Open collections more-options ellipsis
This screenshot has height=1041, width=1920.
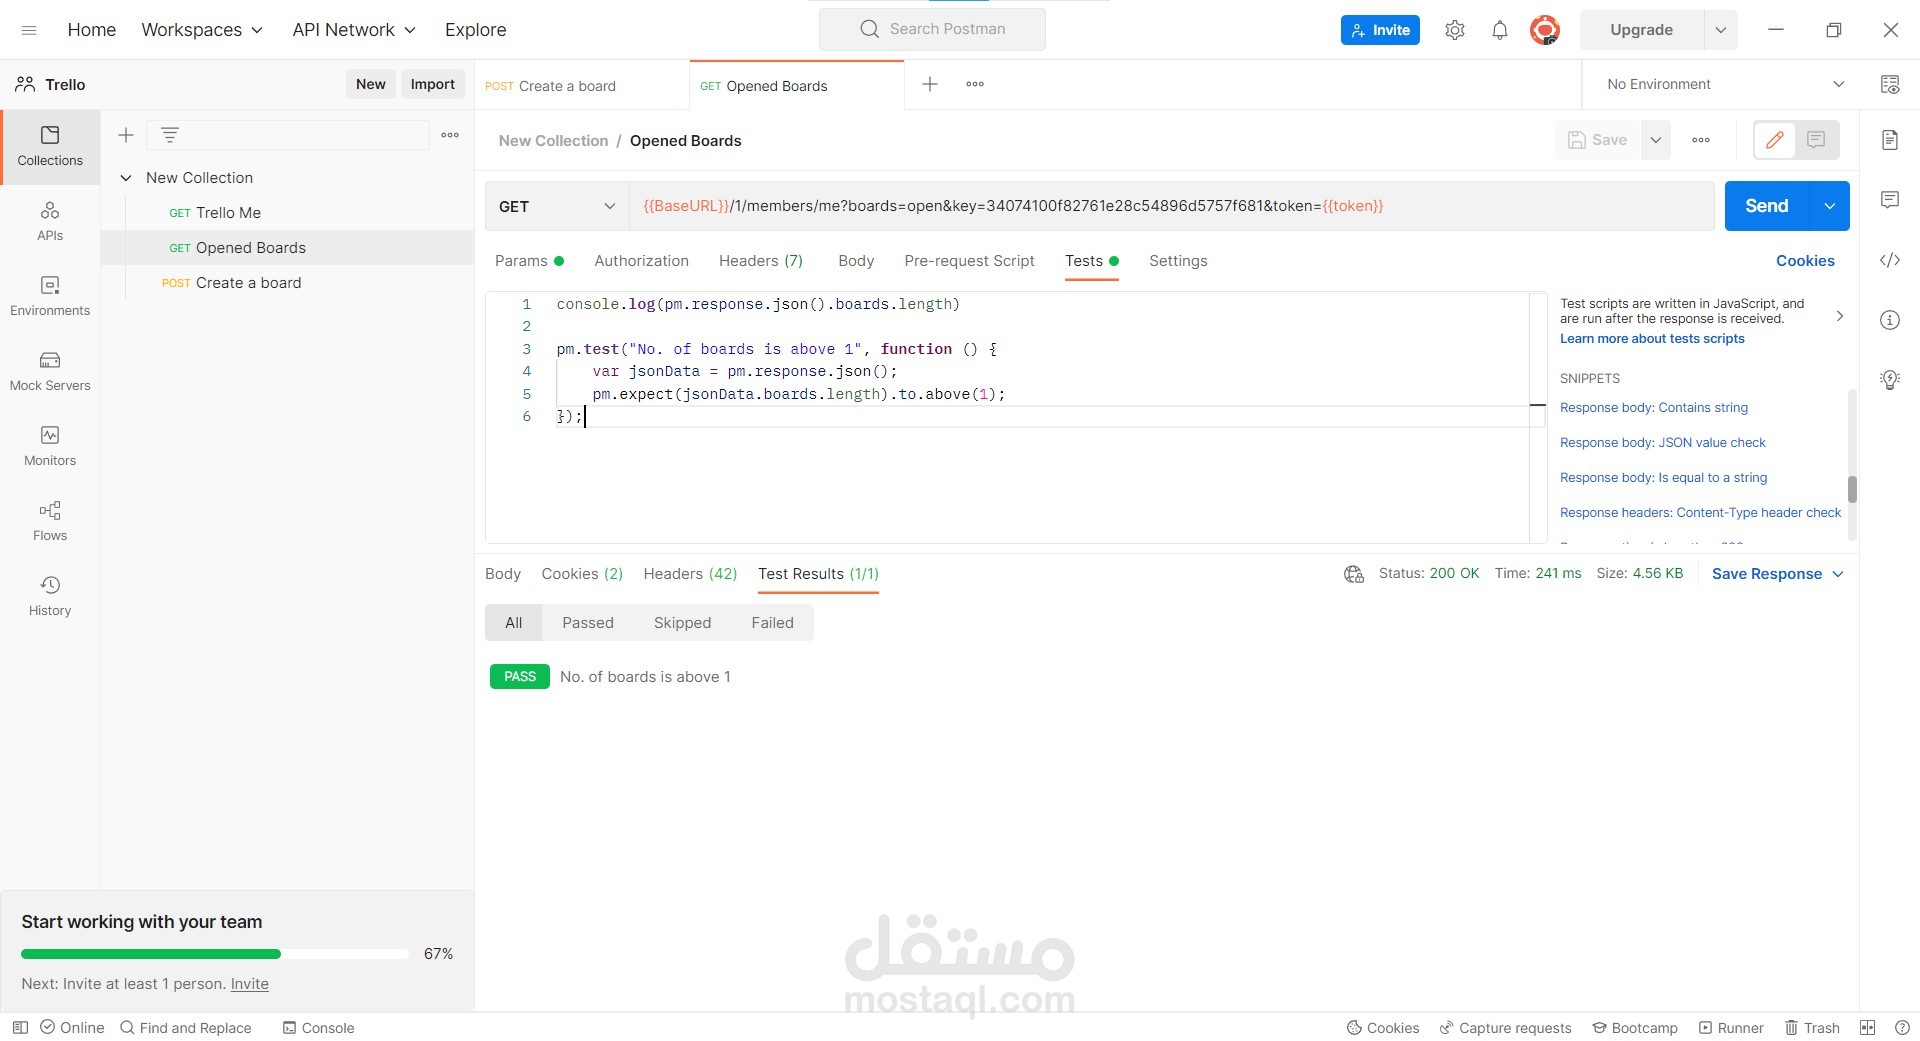point(450,135)
